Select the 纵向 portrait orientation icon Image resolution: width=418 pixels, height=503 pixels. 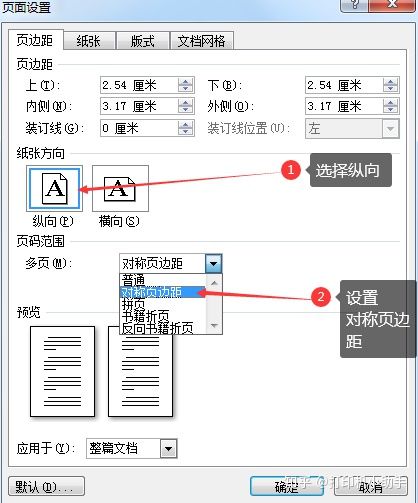[55, 189]
